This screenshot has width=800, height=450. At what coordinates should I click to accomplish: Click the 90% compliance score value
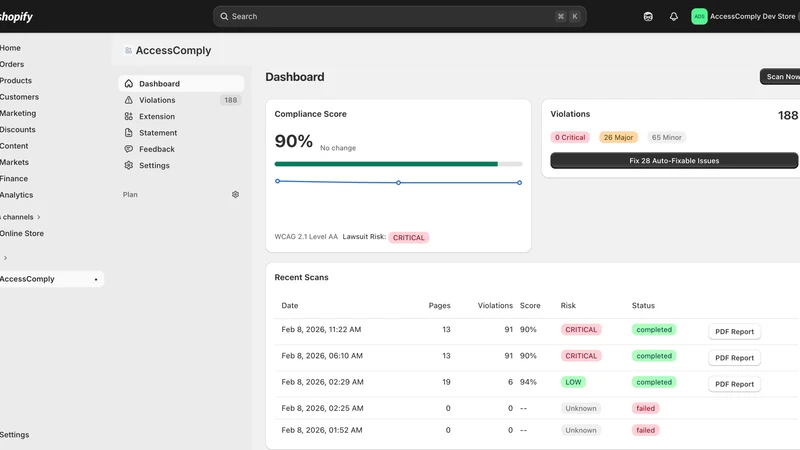[293, 141]
